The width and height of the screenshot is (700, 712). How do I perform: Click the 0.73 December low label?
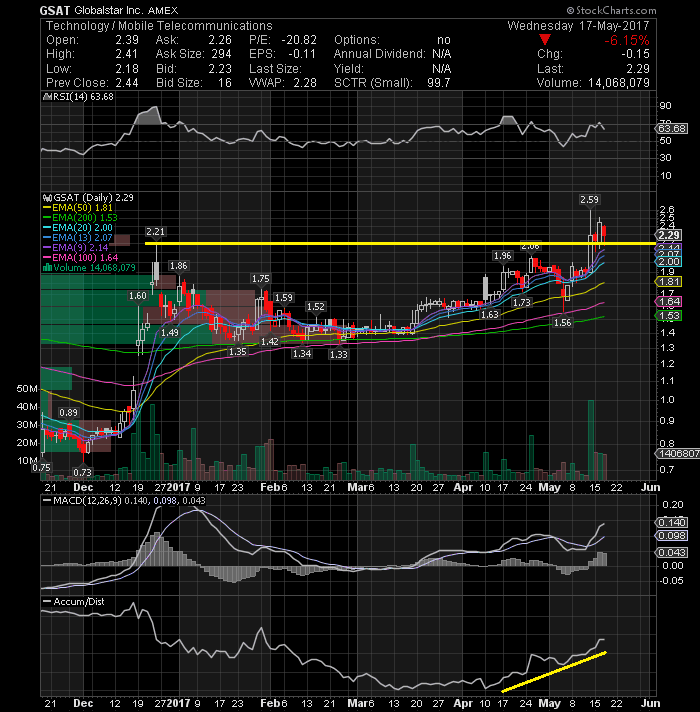[83, 472]
